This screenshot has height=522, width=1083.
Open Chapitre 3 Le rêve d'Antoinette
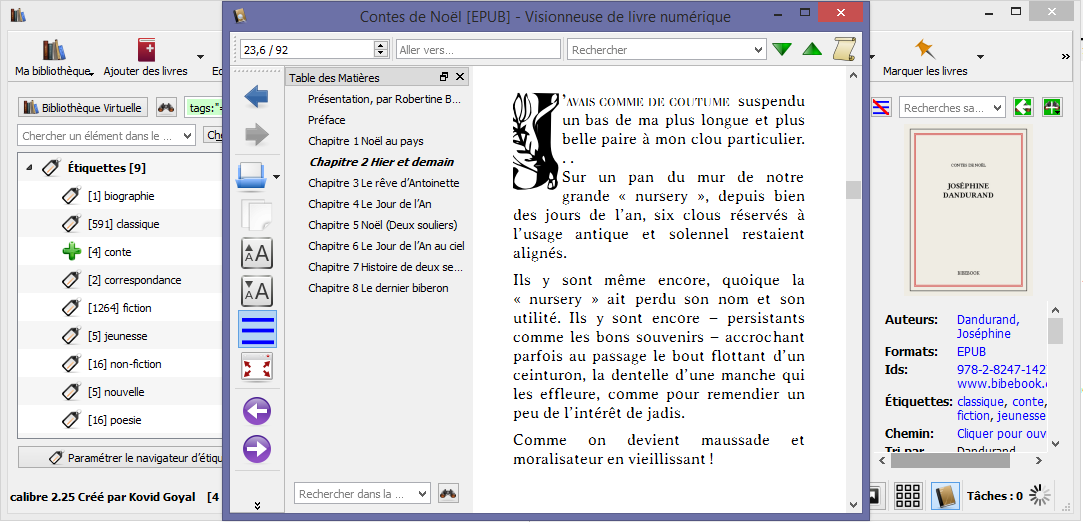383,183
